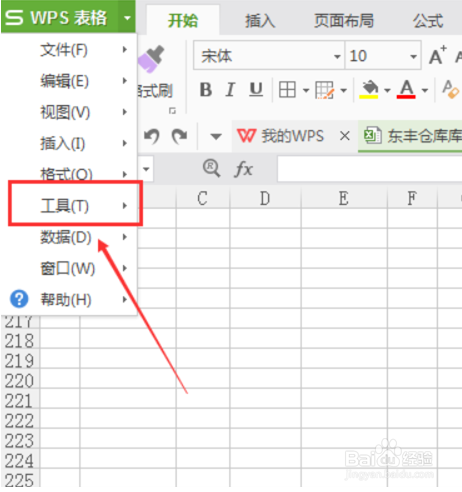This screenshot has height=492, width=462.
Task: Open the quick access toolbar customize arrow
Action: [216, 136]
